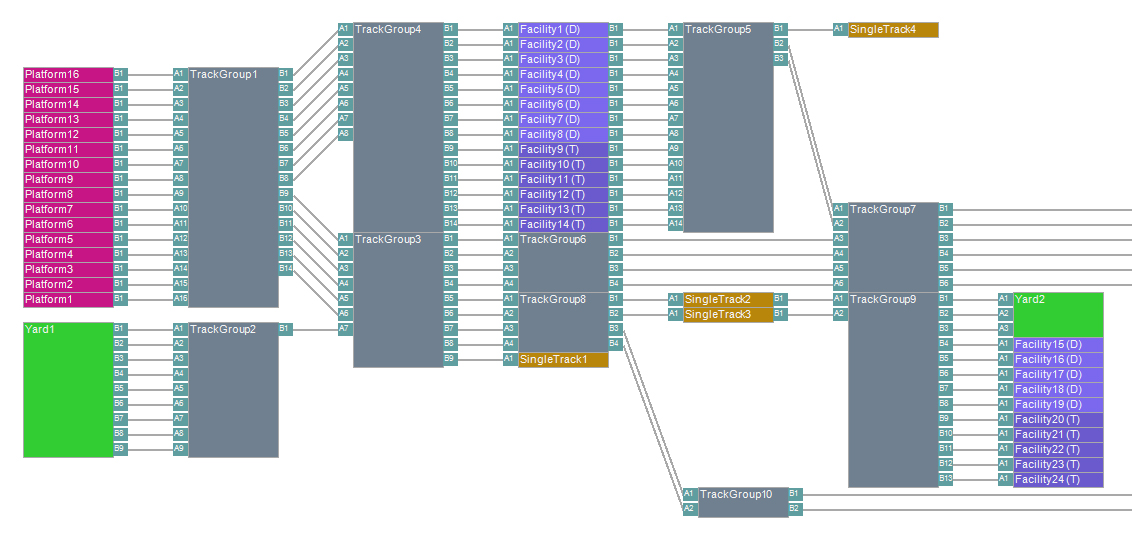This screenshot has width=1132, height=541.
Task: Click the A10 port of TrackGroup1
Action: (180, 209)
